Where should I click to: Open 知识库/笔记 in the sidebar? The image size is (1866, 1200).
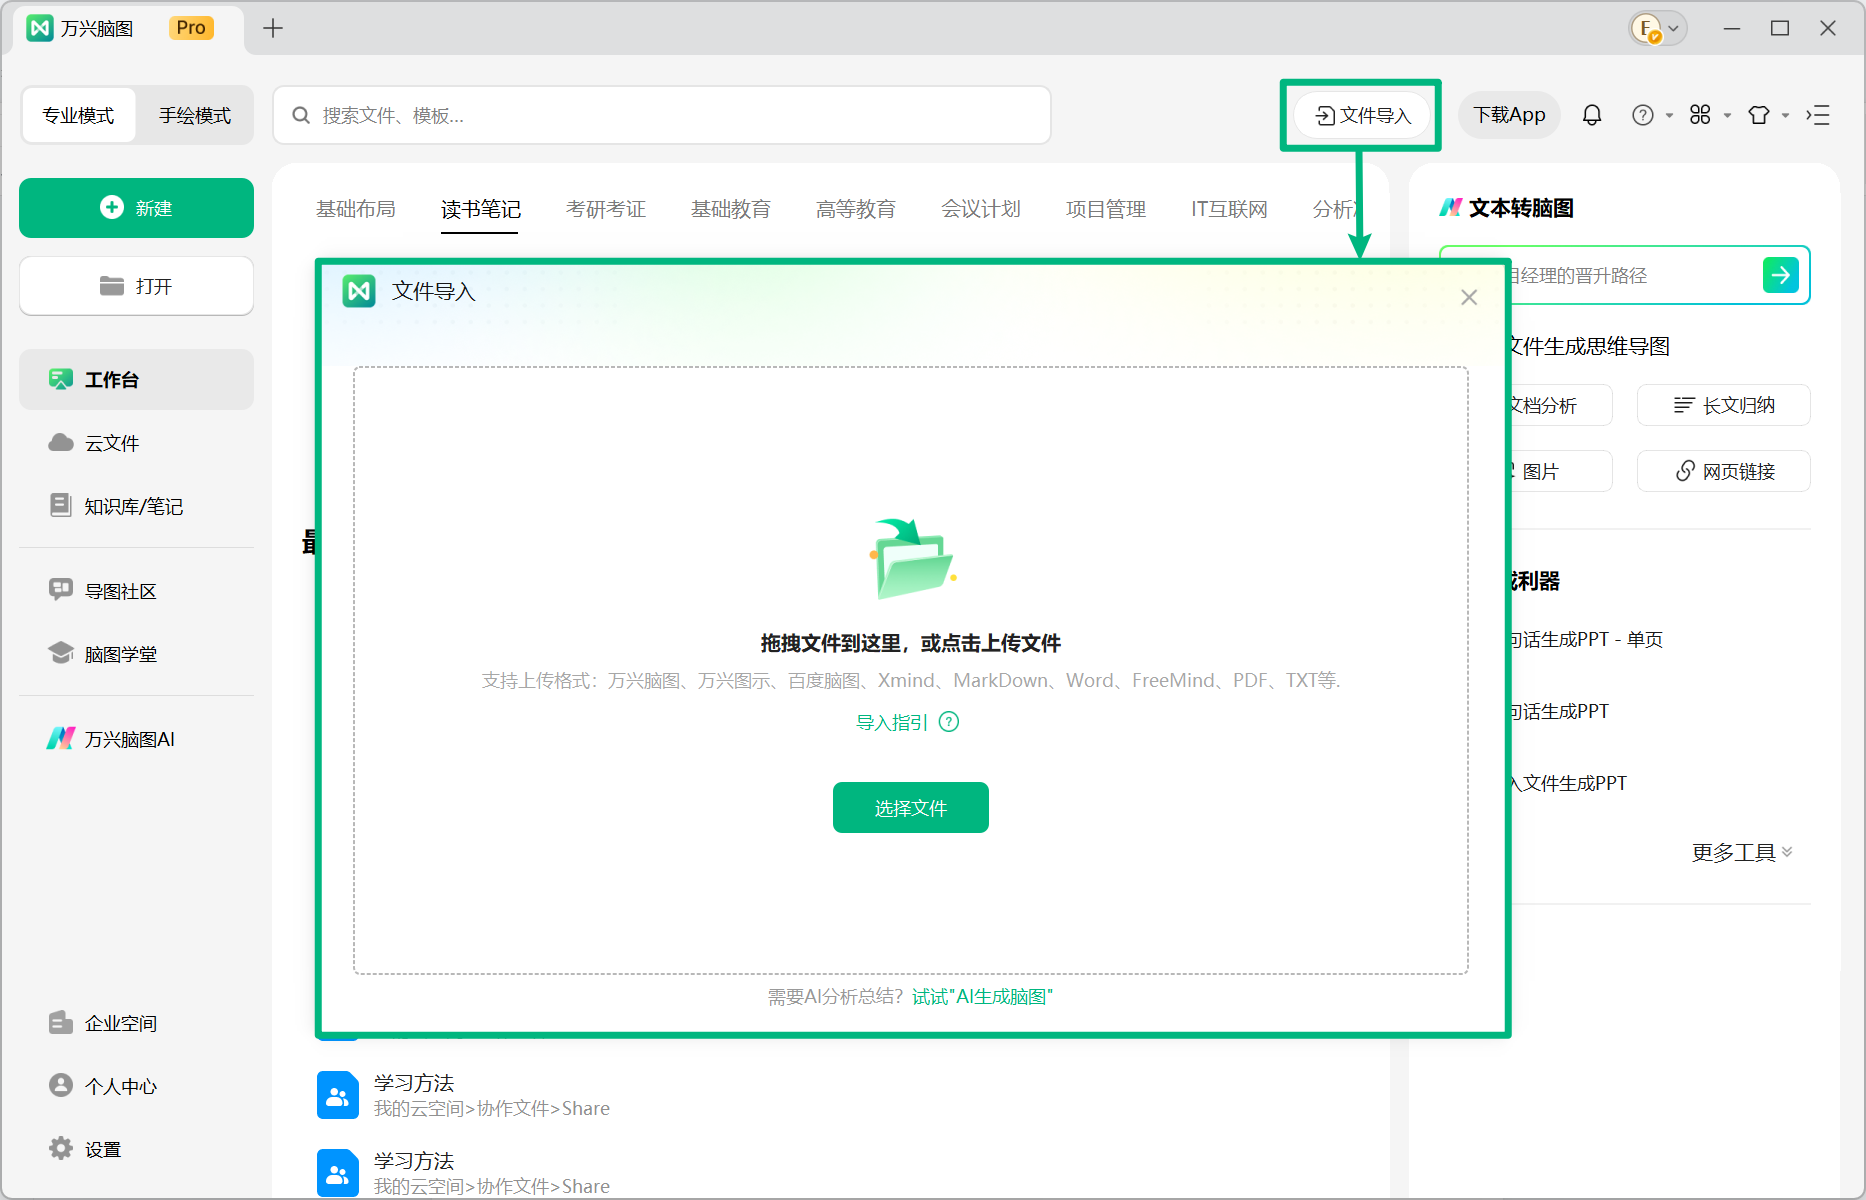click(x=136, y=506)
